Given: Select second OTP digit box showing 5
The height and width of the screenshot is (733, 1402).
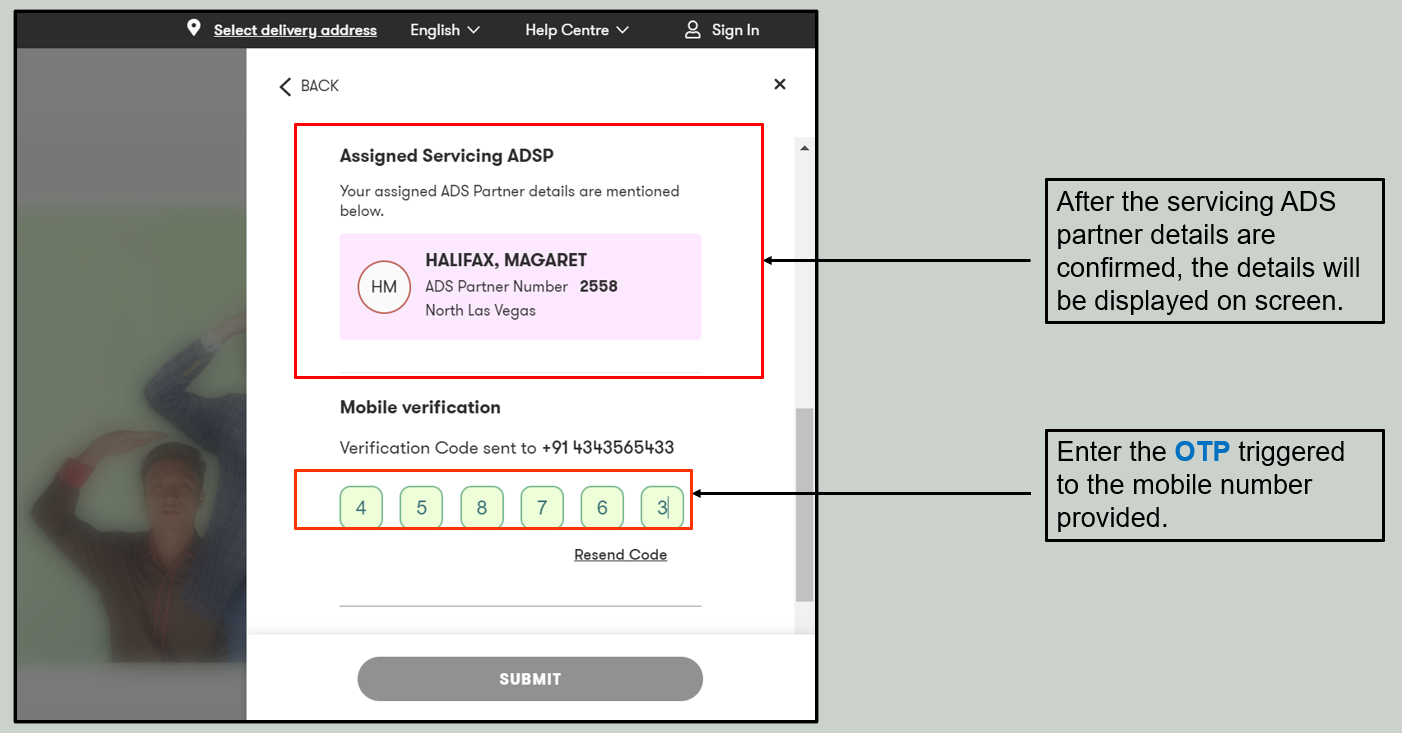Looking at the screenshot, I should [421, 508].
